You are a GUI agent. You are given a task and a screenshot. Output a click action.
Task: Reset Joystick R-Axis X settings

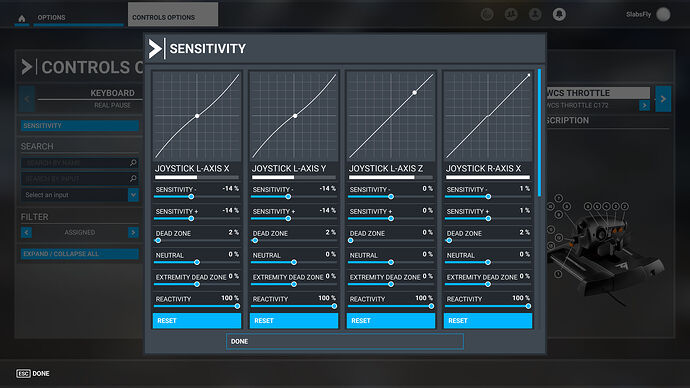488,321
